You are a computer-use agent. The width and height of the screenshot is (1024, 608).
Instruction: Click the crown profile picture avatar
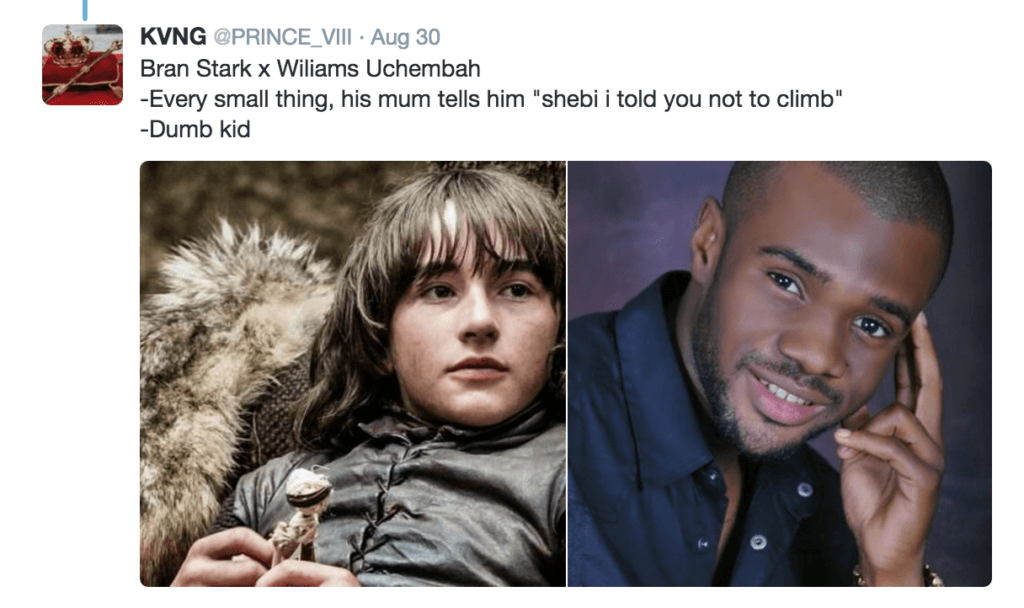[82, 65]
